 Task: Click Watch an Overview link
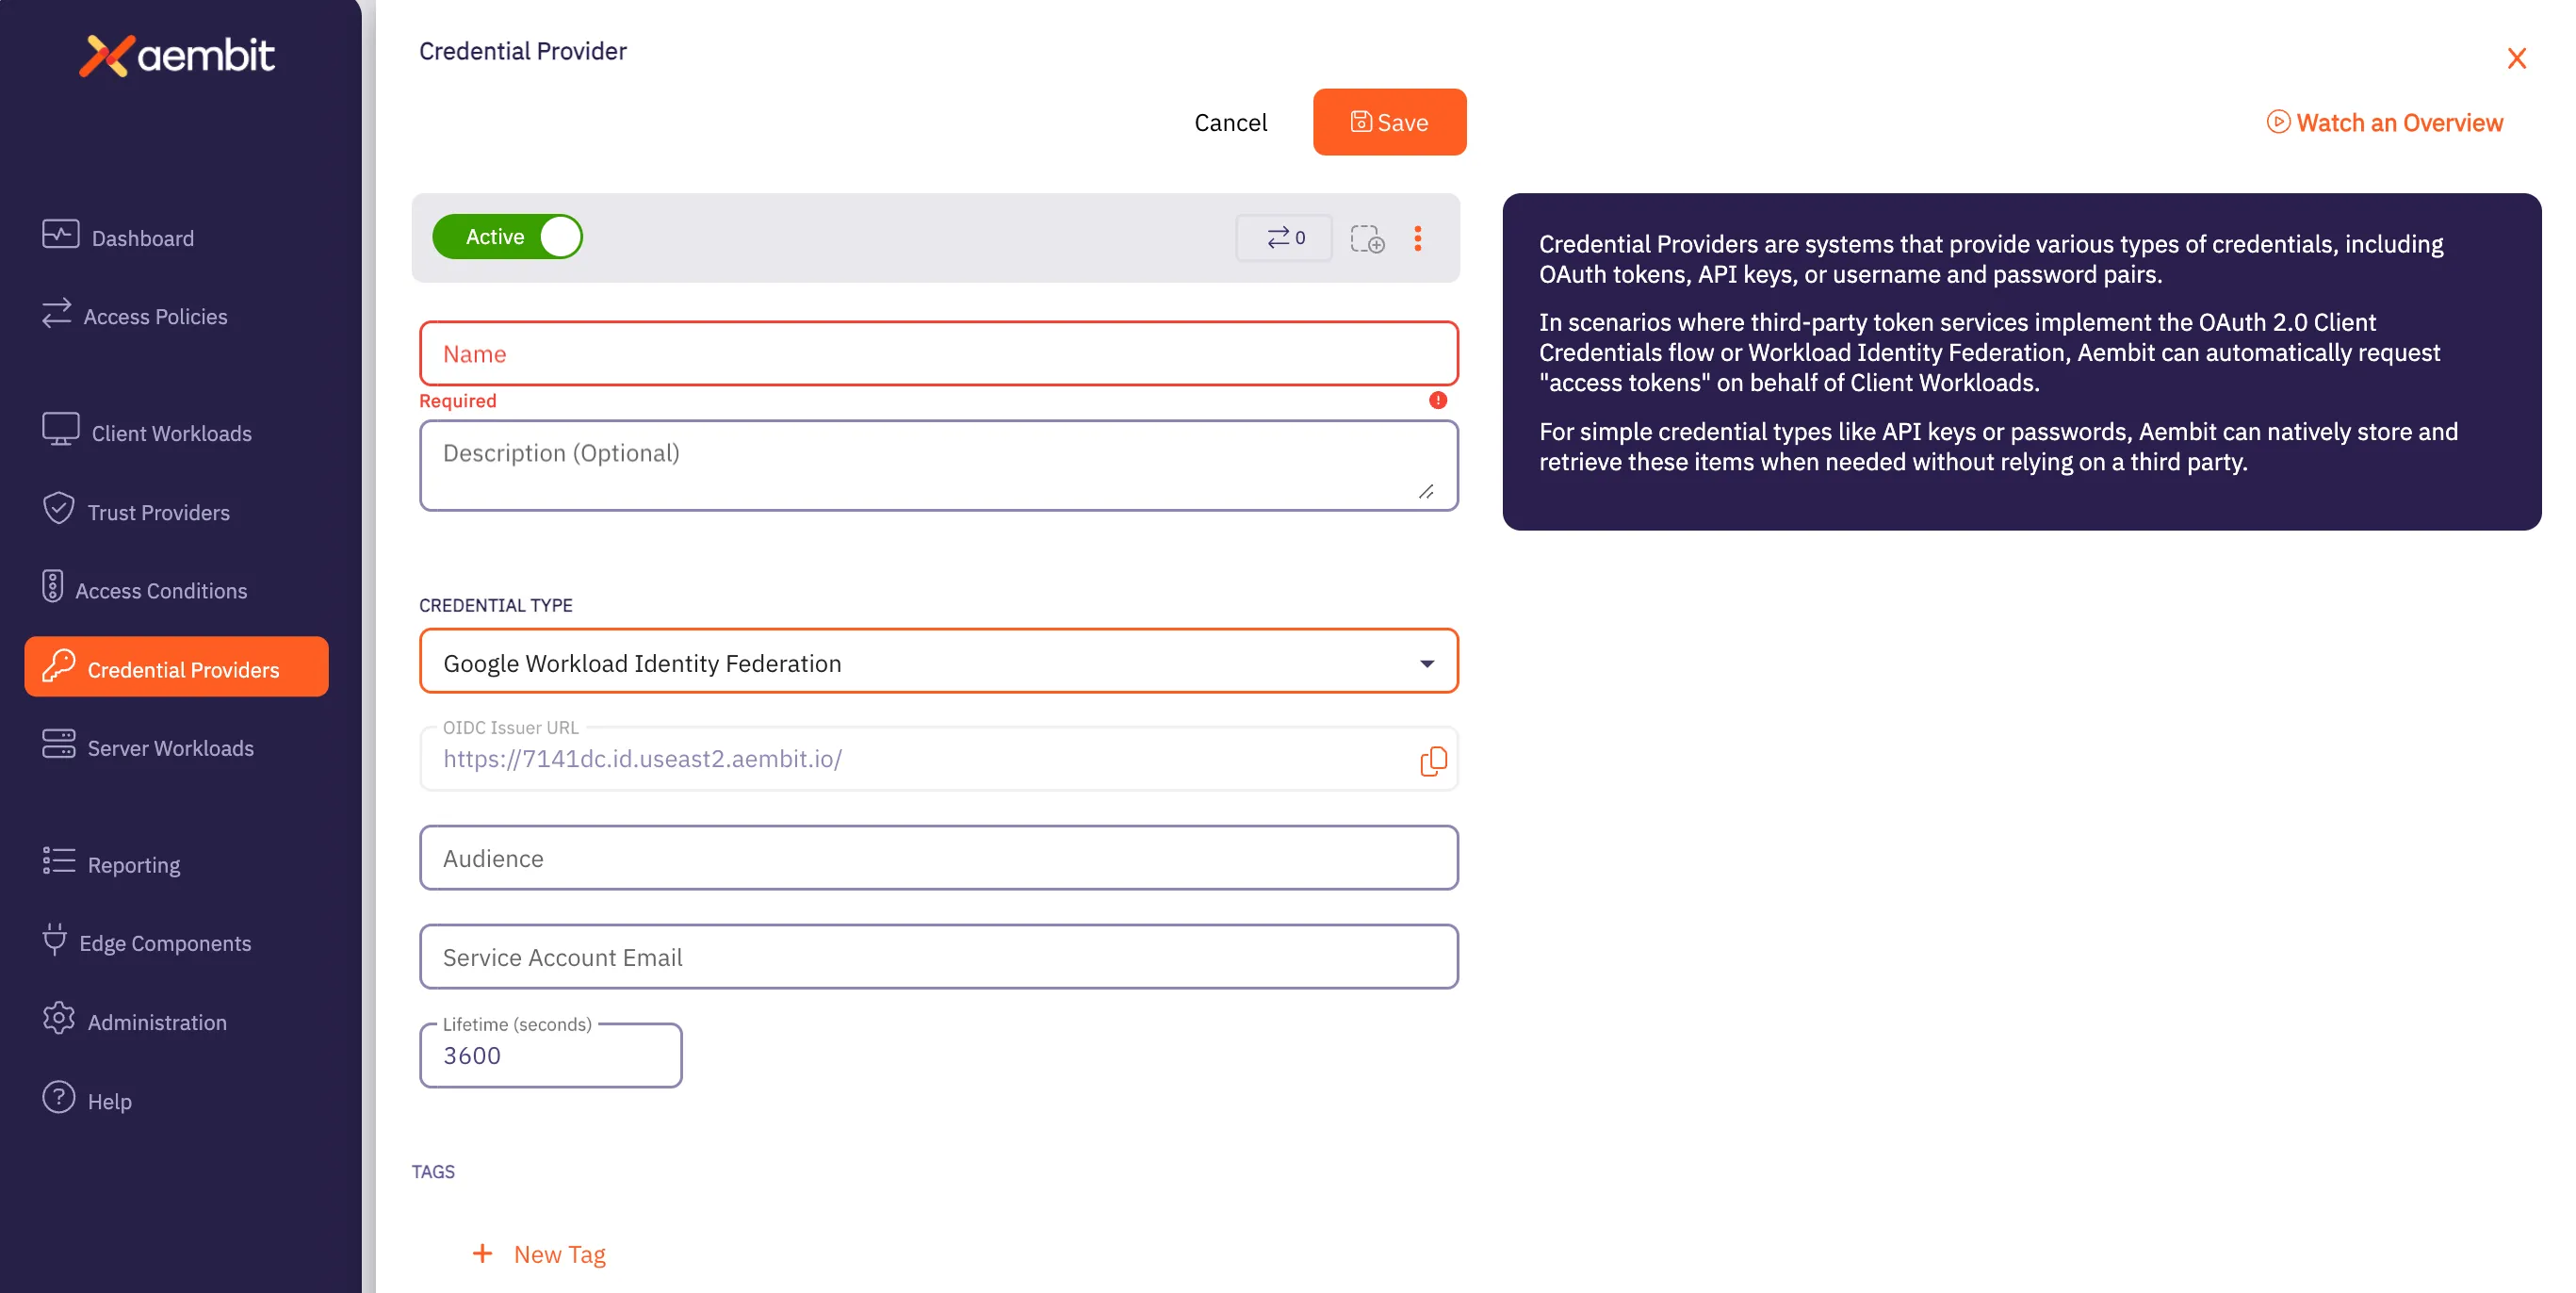(x=2385, y=122)
